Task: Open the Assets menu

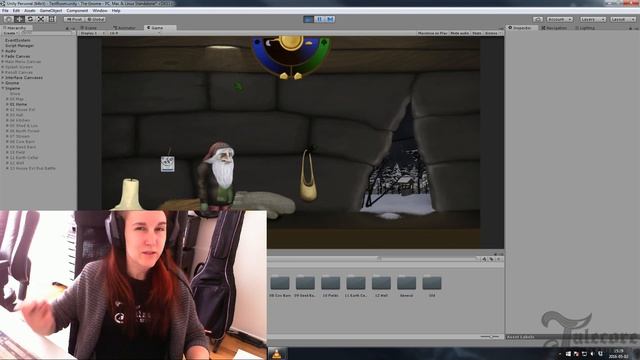Action: point(30,11)
